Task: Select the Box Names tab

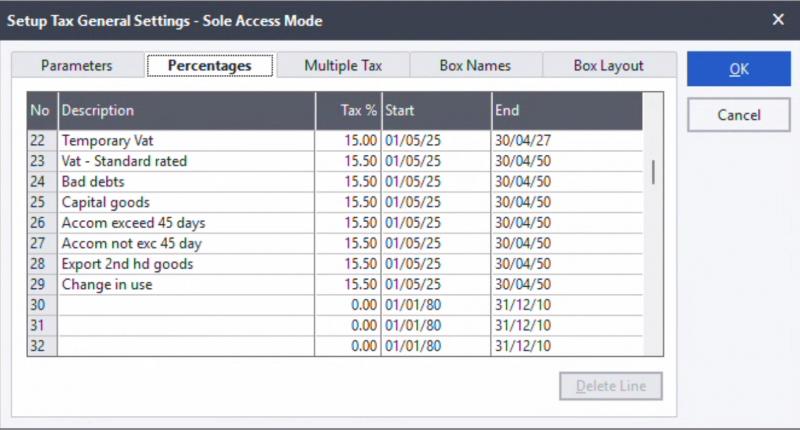Action: 475,66
